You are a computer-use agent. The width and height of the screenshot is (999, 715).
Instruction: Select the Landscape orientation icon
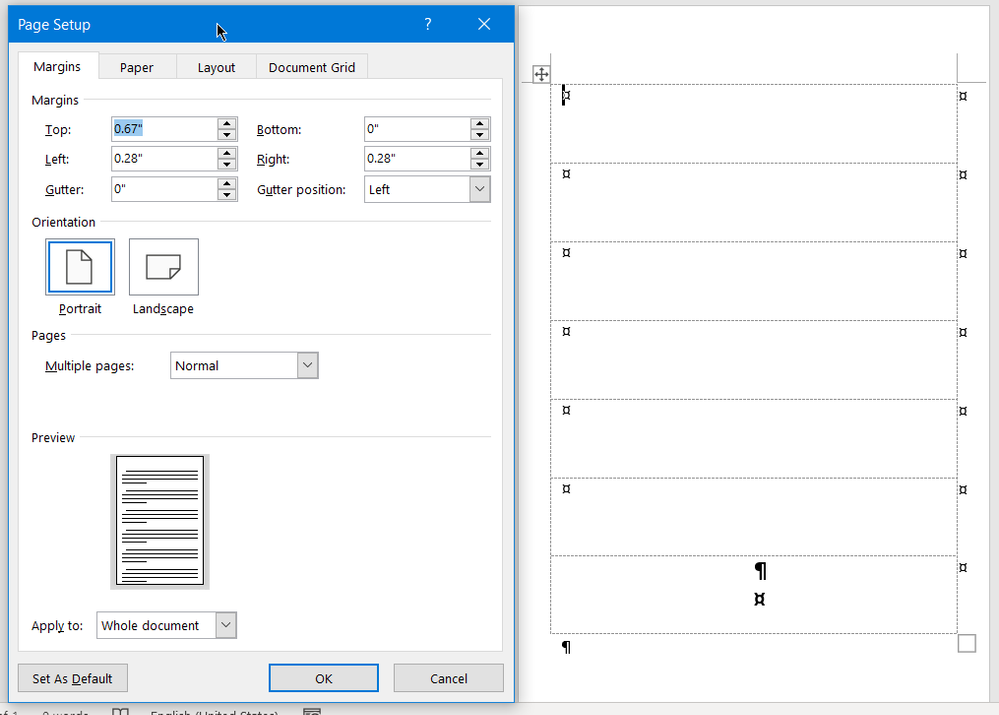tap(164, 267)
